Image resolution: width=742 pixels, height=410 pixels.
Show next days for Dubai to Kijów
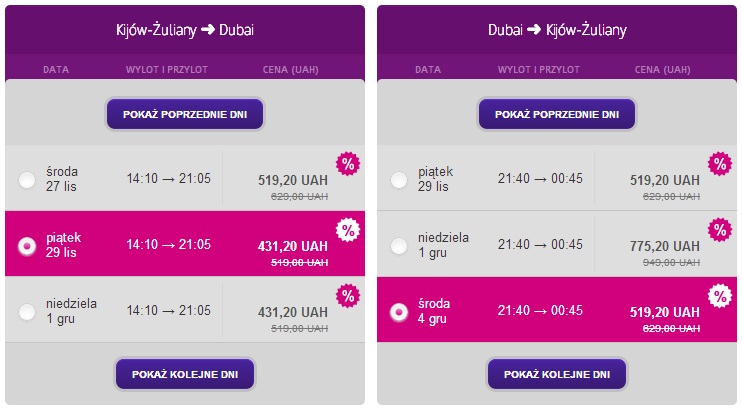click(x=557, y=374)
